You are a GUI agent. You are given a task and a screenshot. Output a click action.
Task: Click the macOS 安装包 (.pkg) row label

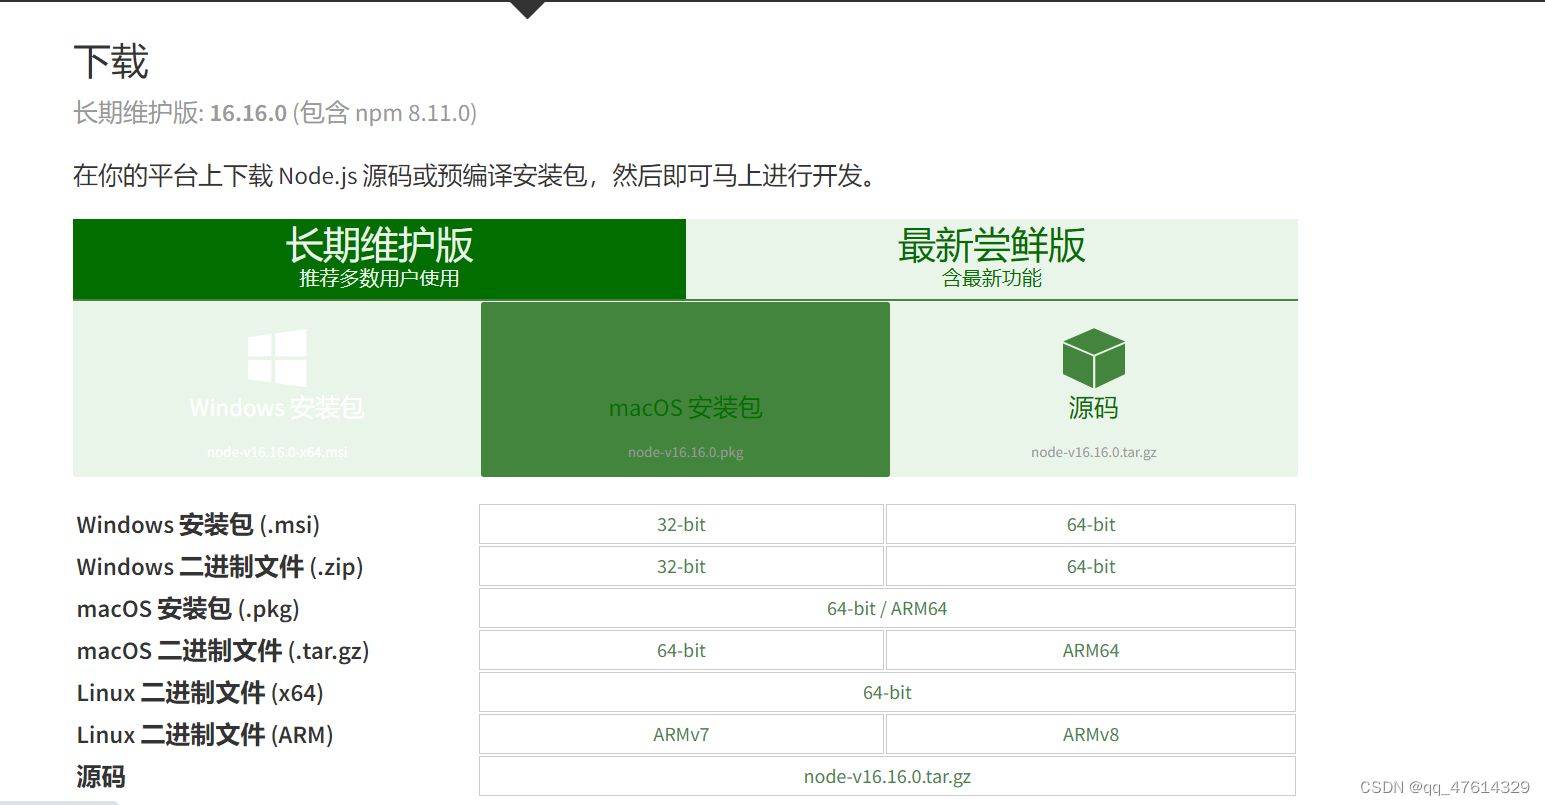[x=188, y=609]
